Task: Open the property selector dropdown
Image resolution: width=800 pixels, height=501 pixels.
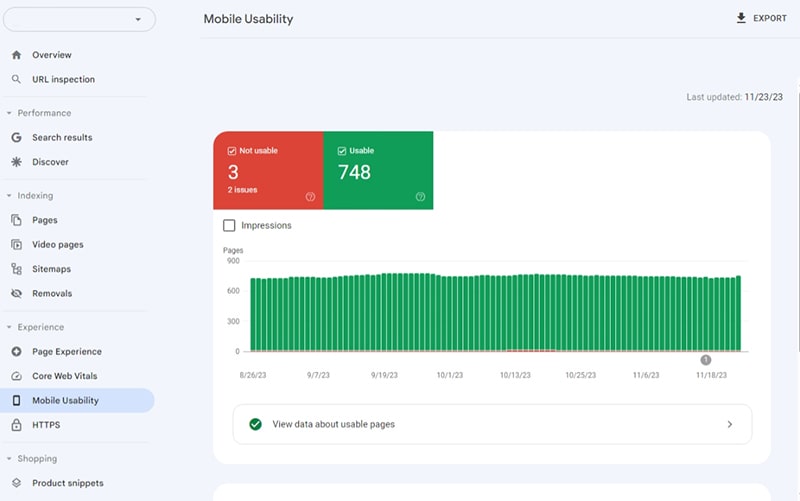Action: (x=79, y=19)
